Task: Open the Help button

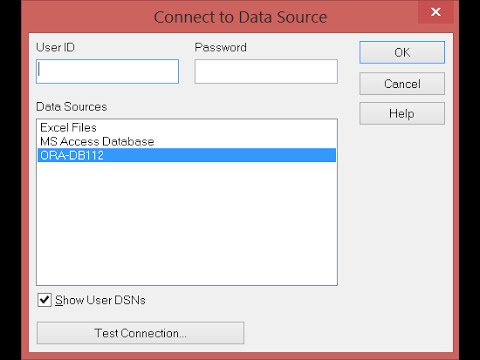Action: 402,114
